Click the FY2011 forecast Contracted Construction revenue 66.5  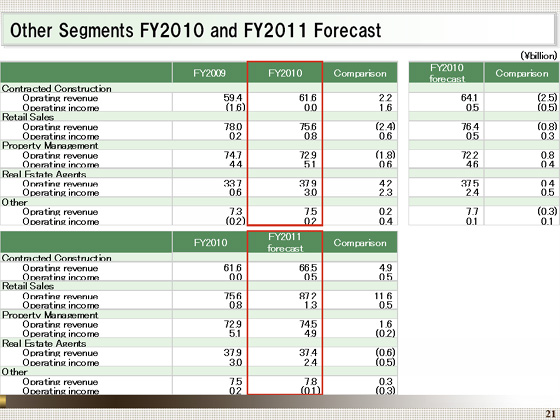[308, 268]
